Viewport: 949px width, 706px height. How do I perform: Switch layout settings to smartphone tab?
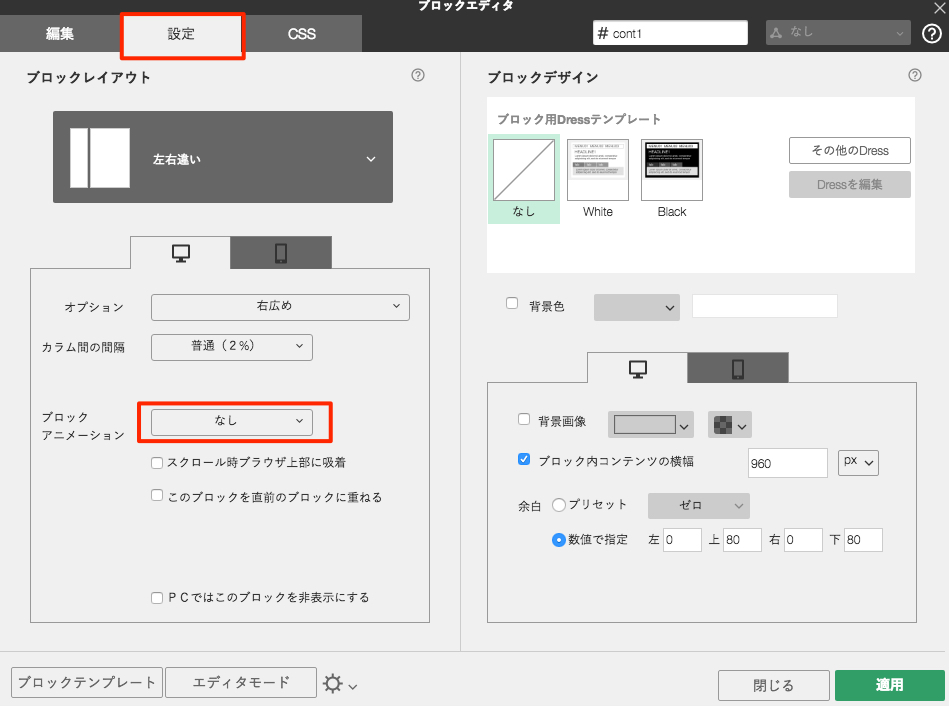pos(281,252)
